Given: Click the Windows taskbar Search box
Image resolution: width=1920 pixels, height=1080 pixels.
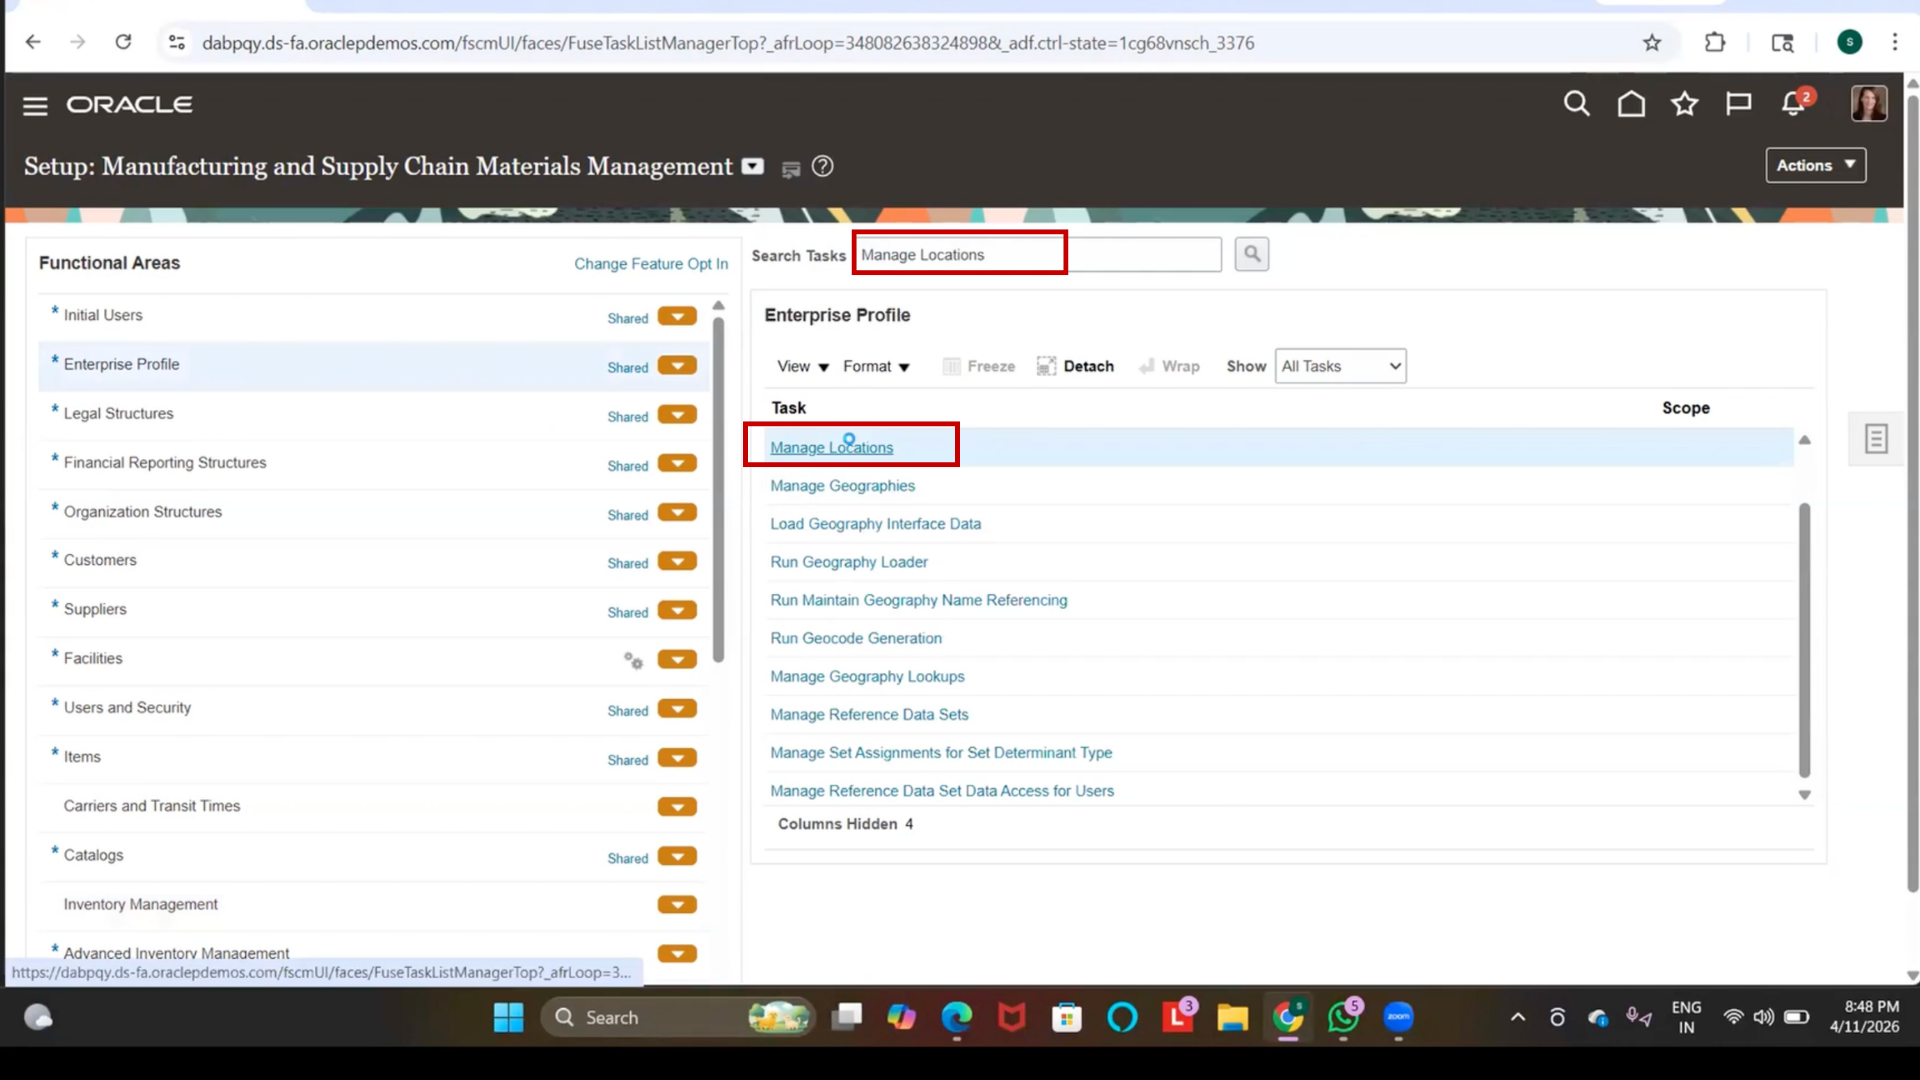Looking at the screenshot, I should pos(678,1017).
